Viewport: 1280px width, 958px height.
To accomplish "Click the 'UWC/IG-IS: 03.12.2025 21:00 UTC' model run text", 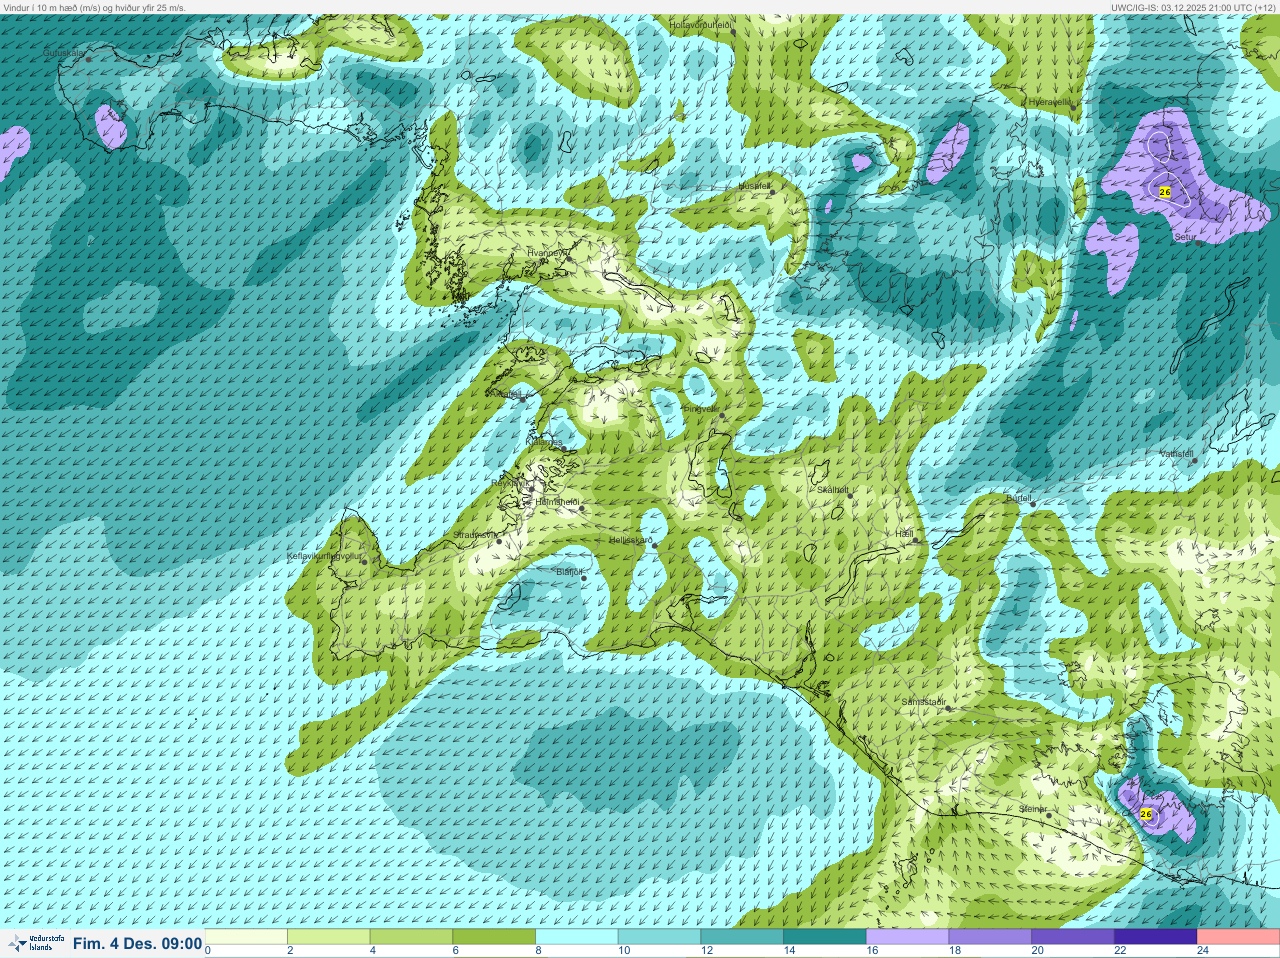I will point(1192,7).
